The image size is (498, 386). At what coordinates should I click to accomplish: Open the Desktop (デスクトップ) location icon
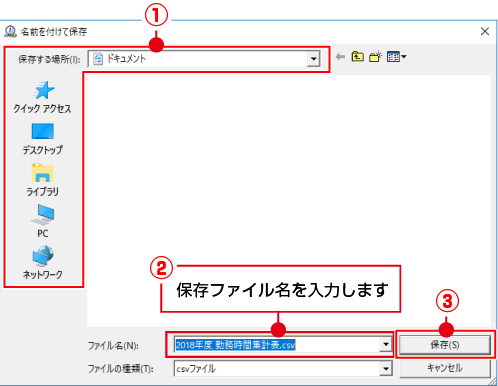43,131
